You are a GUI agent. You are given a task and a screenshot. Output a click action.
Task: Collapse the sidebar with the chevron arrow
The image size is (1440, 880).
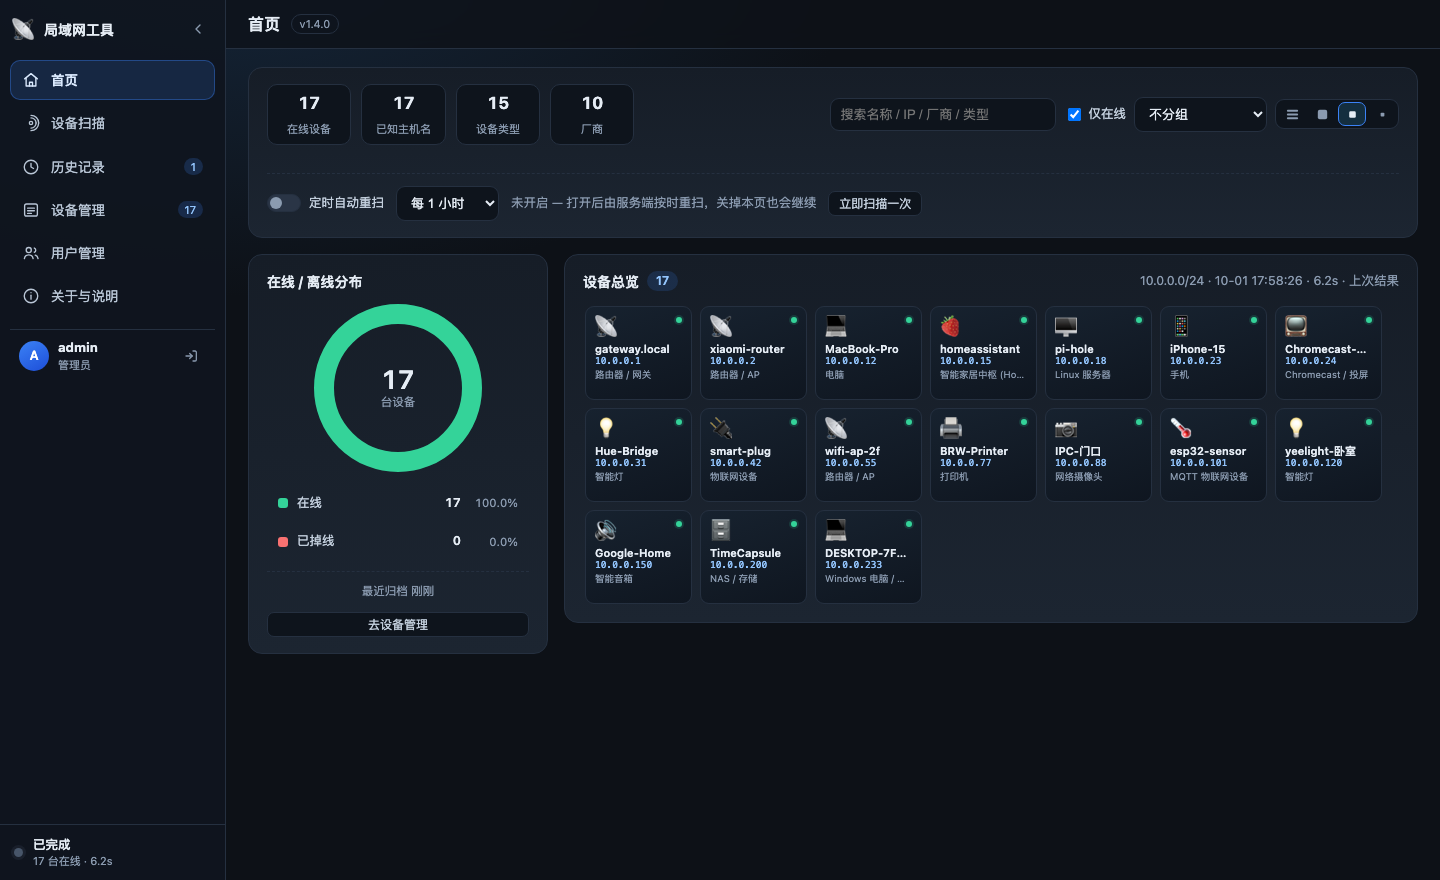[x=198, y=29]
